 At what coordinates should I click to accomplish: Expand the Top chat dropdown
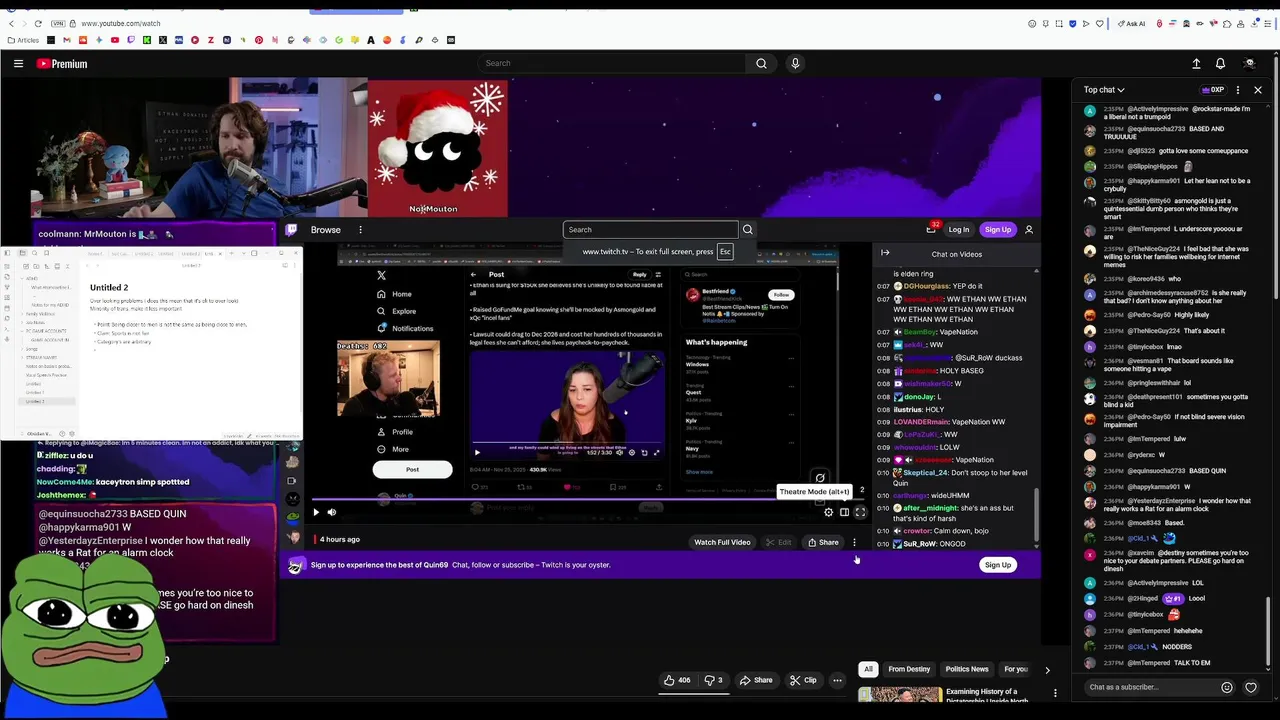(x=1104, y=90)
